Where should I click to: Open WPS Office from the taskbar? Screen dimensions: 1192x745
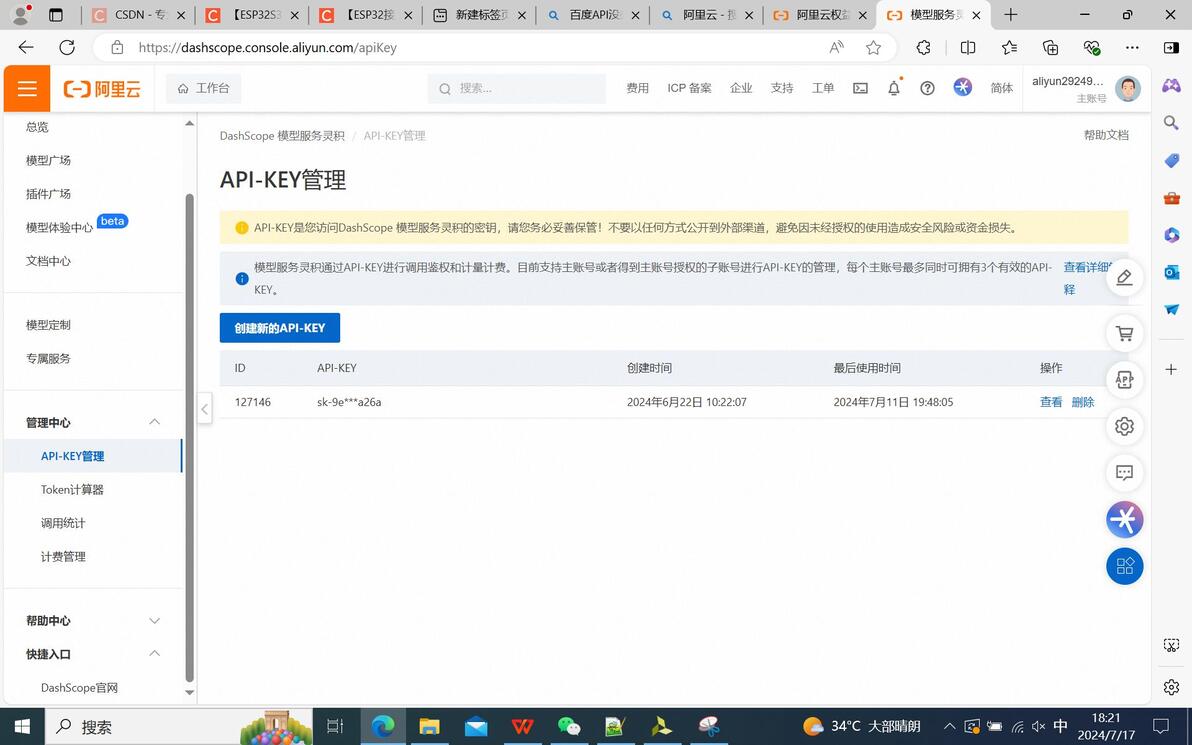point(522,727)
